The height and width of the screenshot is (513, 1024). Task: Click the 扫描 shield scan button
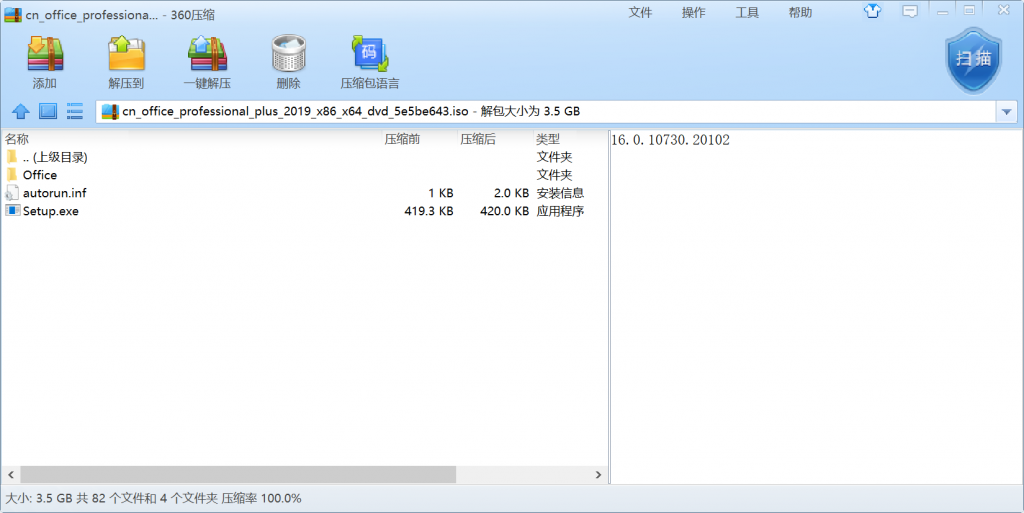click(973, 60)
